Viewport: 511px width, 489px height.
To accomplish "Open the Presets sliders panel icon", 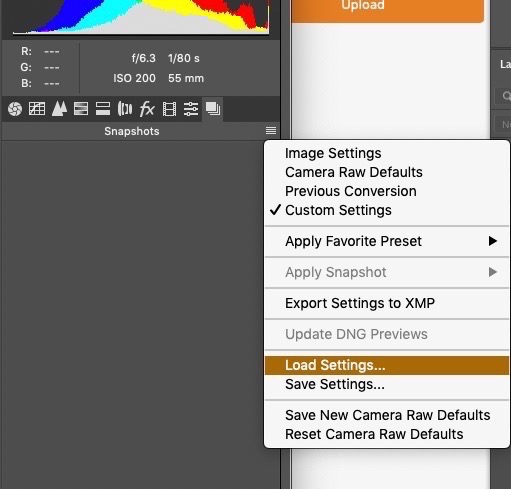I will coord(191,109).
